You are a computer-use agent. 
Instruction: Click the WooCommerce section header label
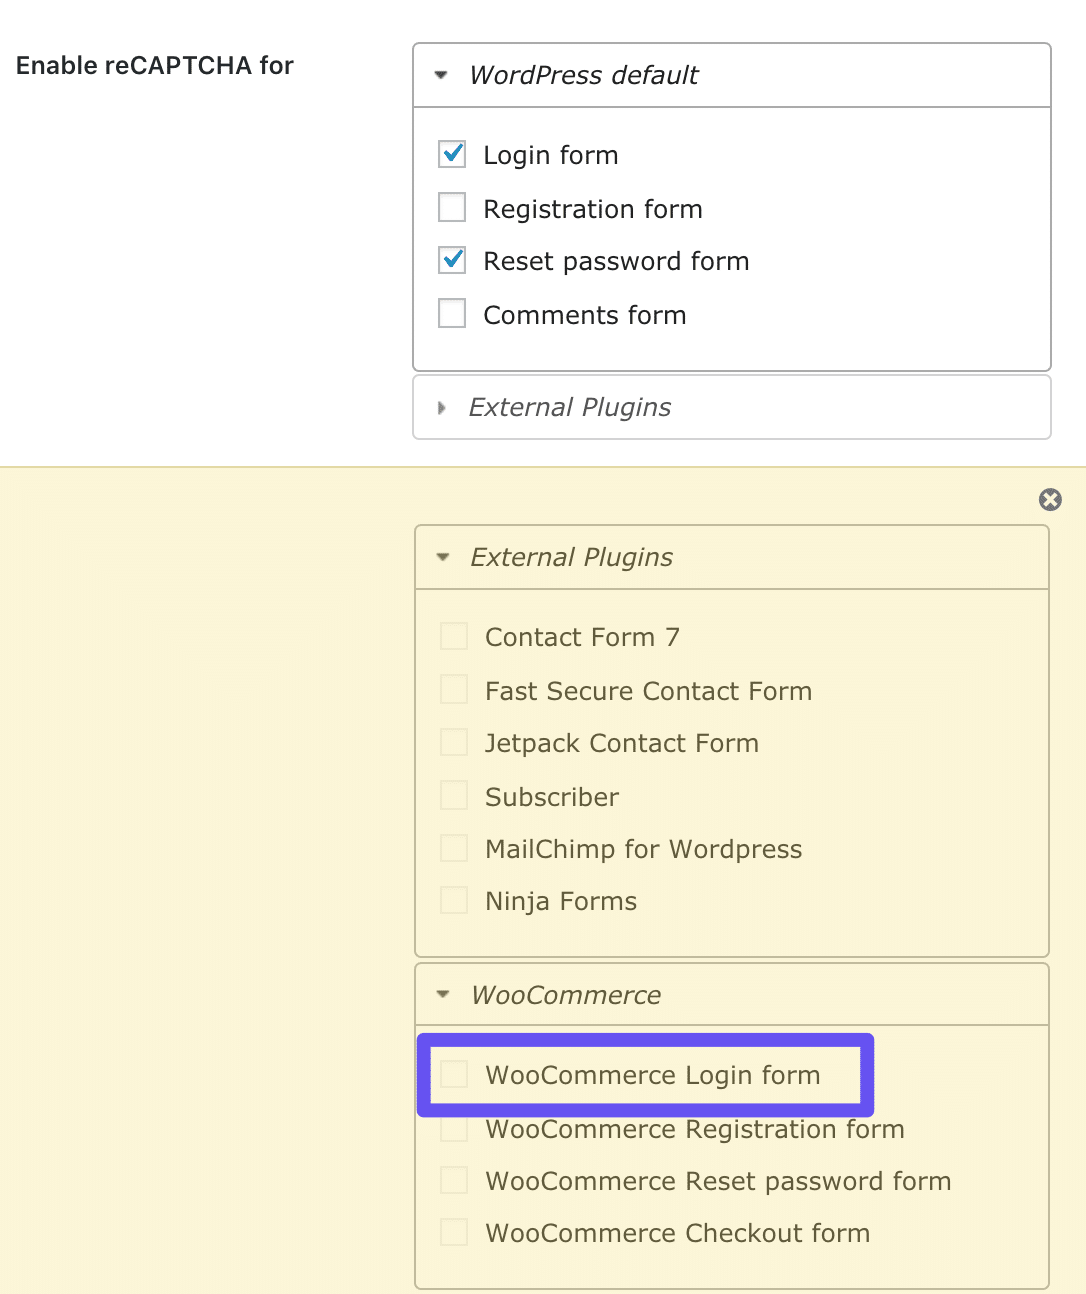tap(566, 995)
